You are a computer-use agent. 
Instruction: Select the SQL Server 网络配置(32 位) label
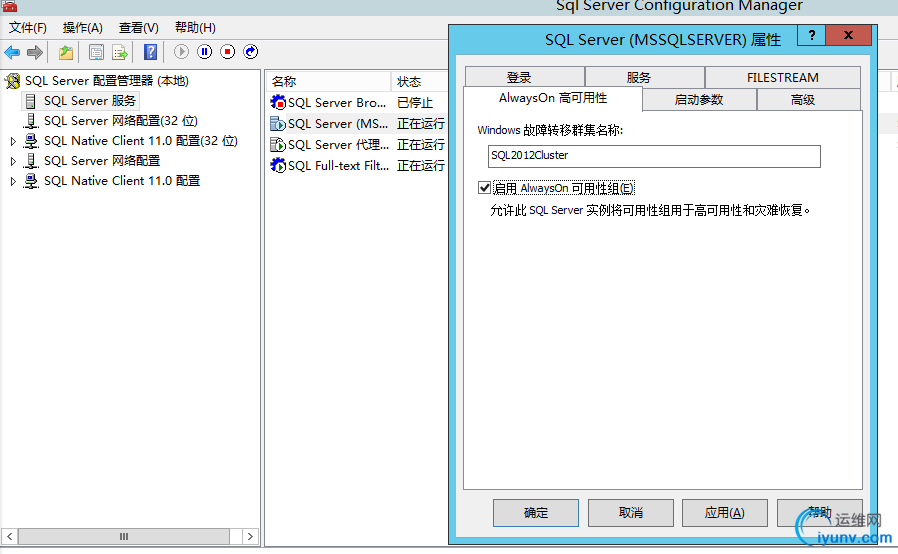tap(121, 121)
